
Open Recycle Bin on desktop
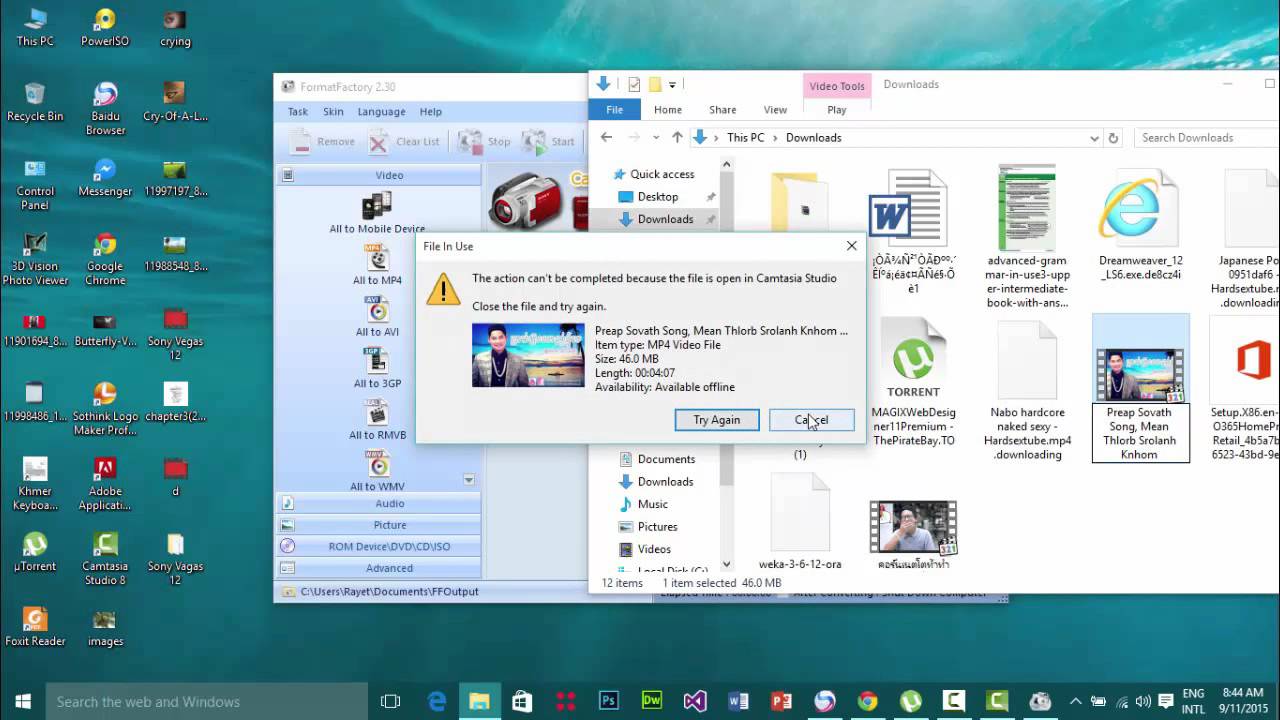(x=35, y=102)
